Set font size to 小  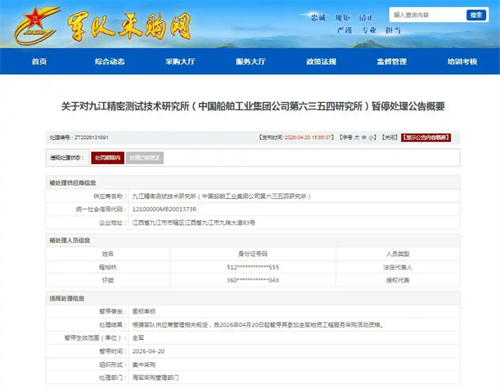[371, 137]
